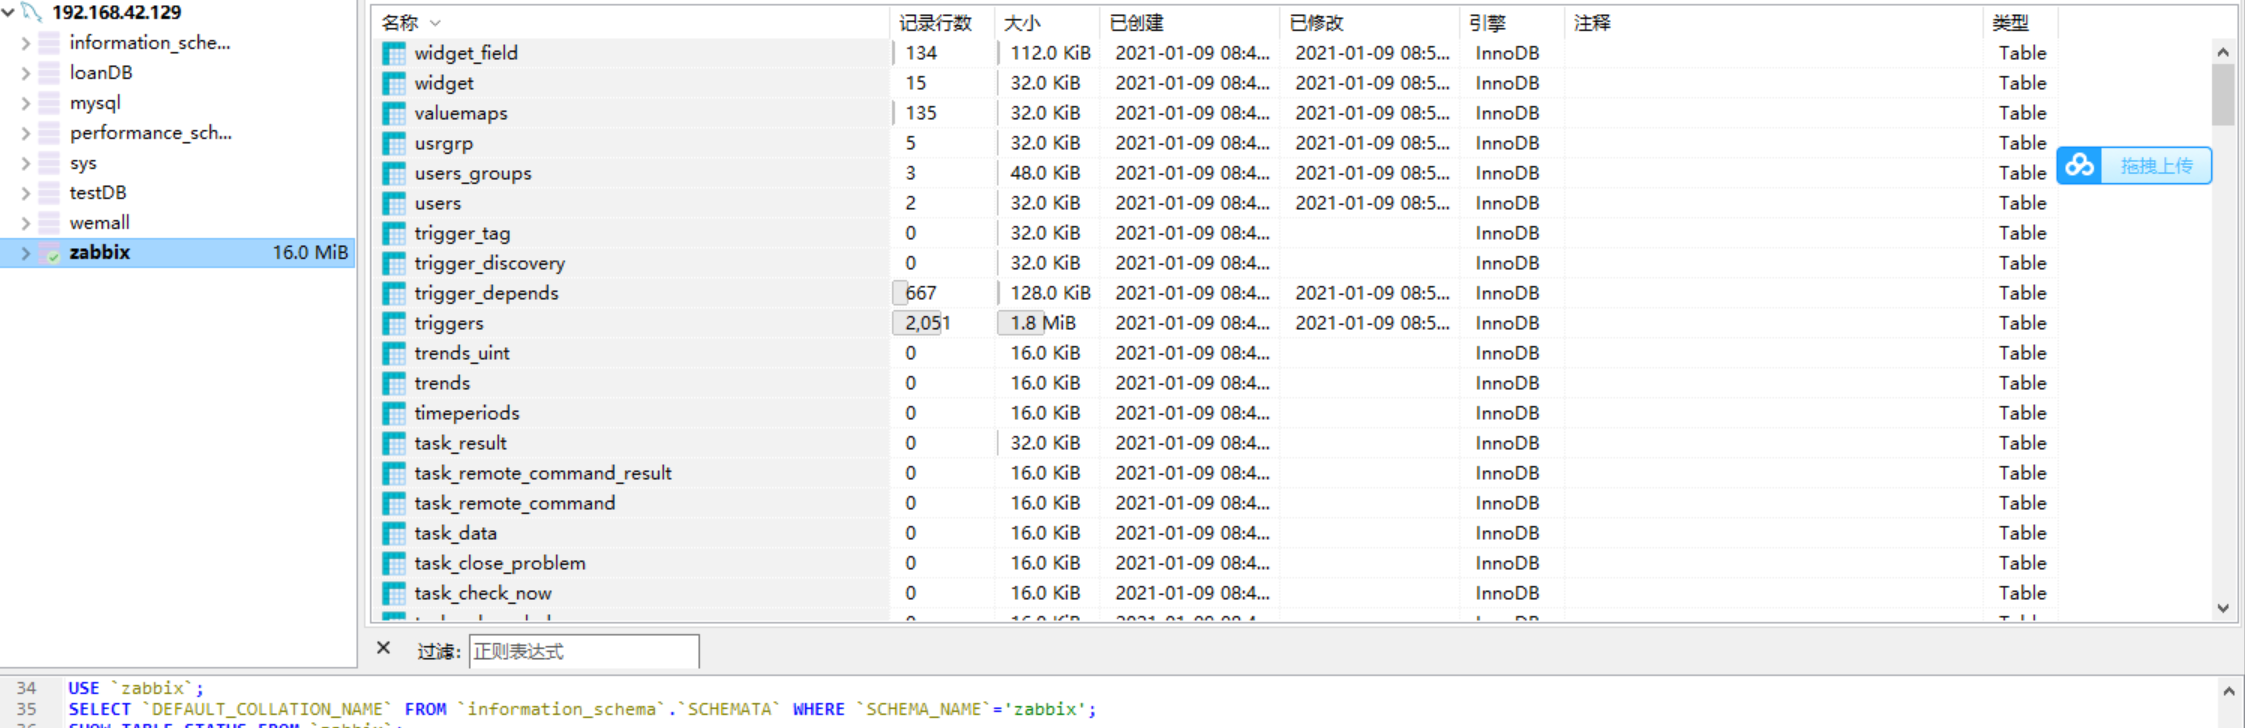
Task: Click the users_groups table icon
Action: point(394,173)
